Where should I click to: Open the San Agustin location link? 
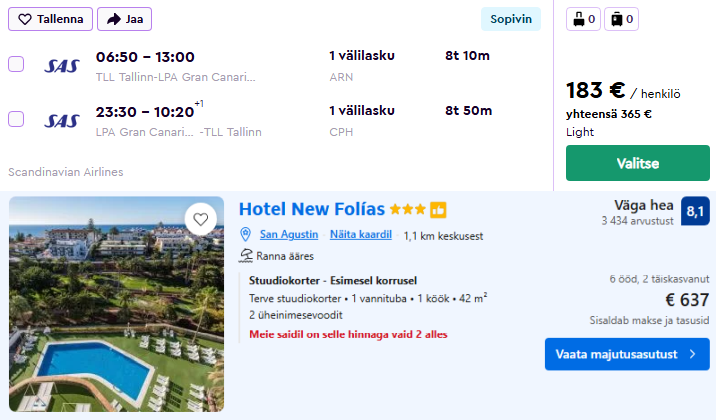pos(289,235)
